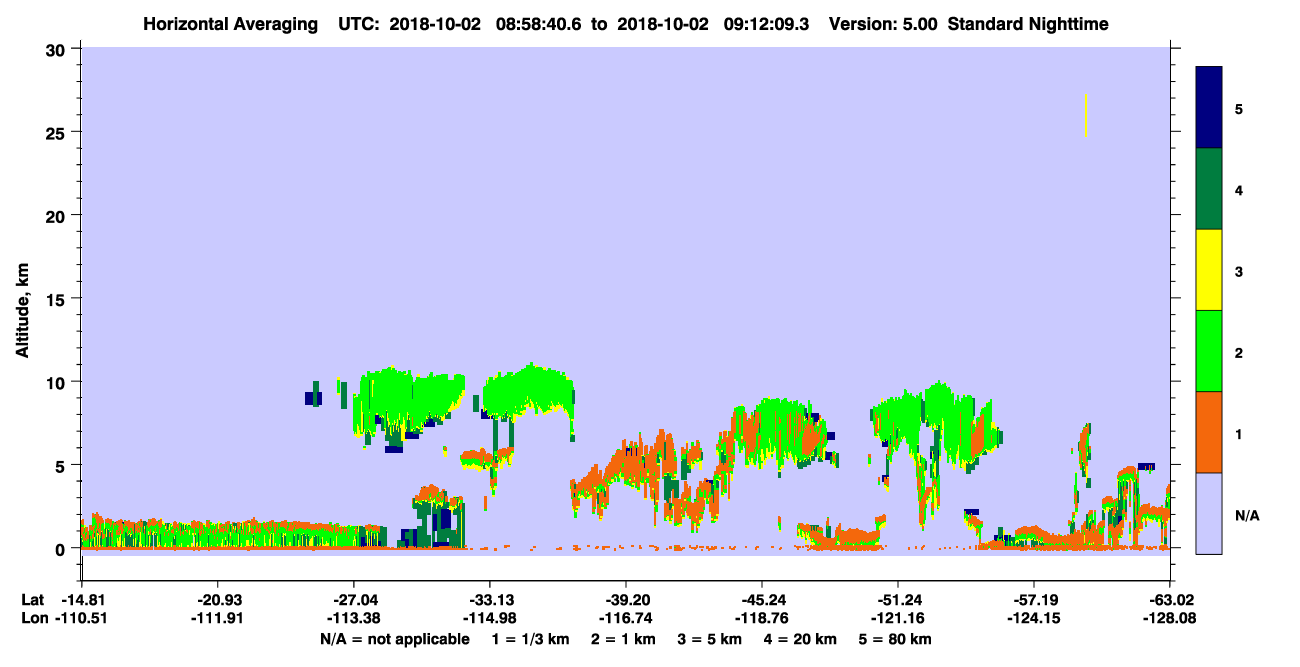Click the longitude -128.08 axis label
1300x667 pixels.
[1167, 618]
